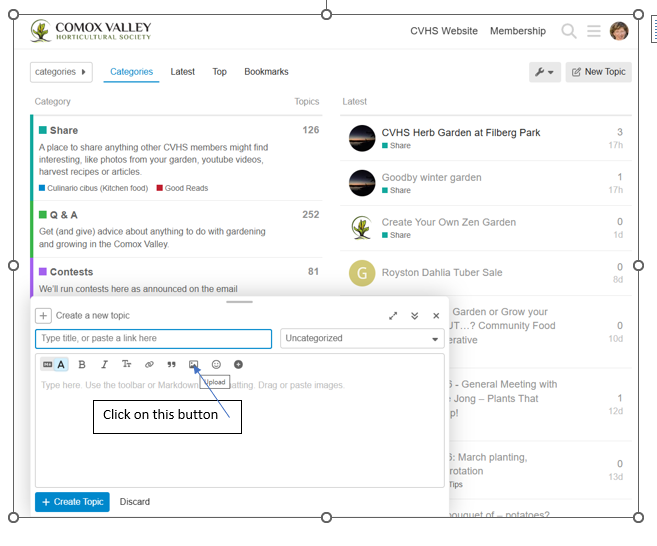Switch to the Bookmarks tab
The image size is (657, 546).
click(266, 72)
